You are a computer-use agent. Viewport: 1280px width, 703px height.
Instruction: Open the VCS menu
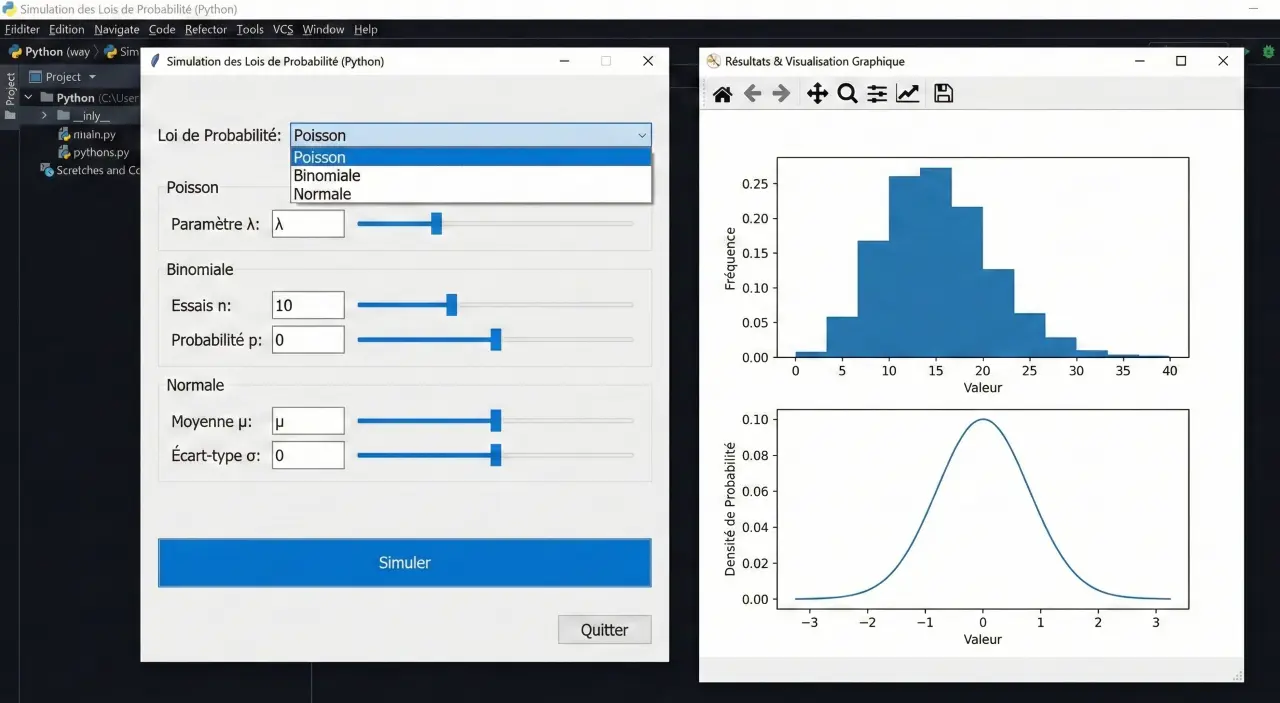pyautogui.click(x=283, y=29)
